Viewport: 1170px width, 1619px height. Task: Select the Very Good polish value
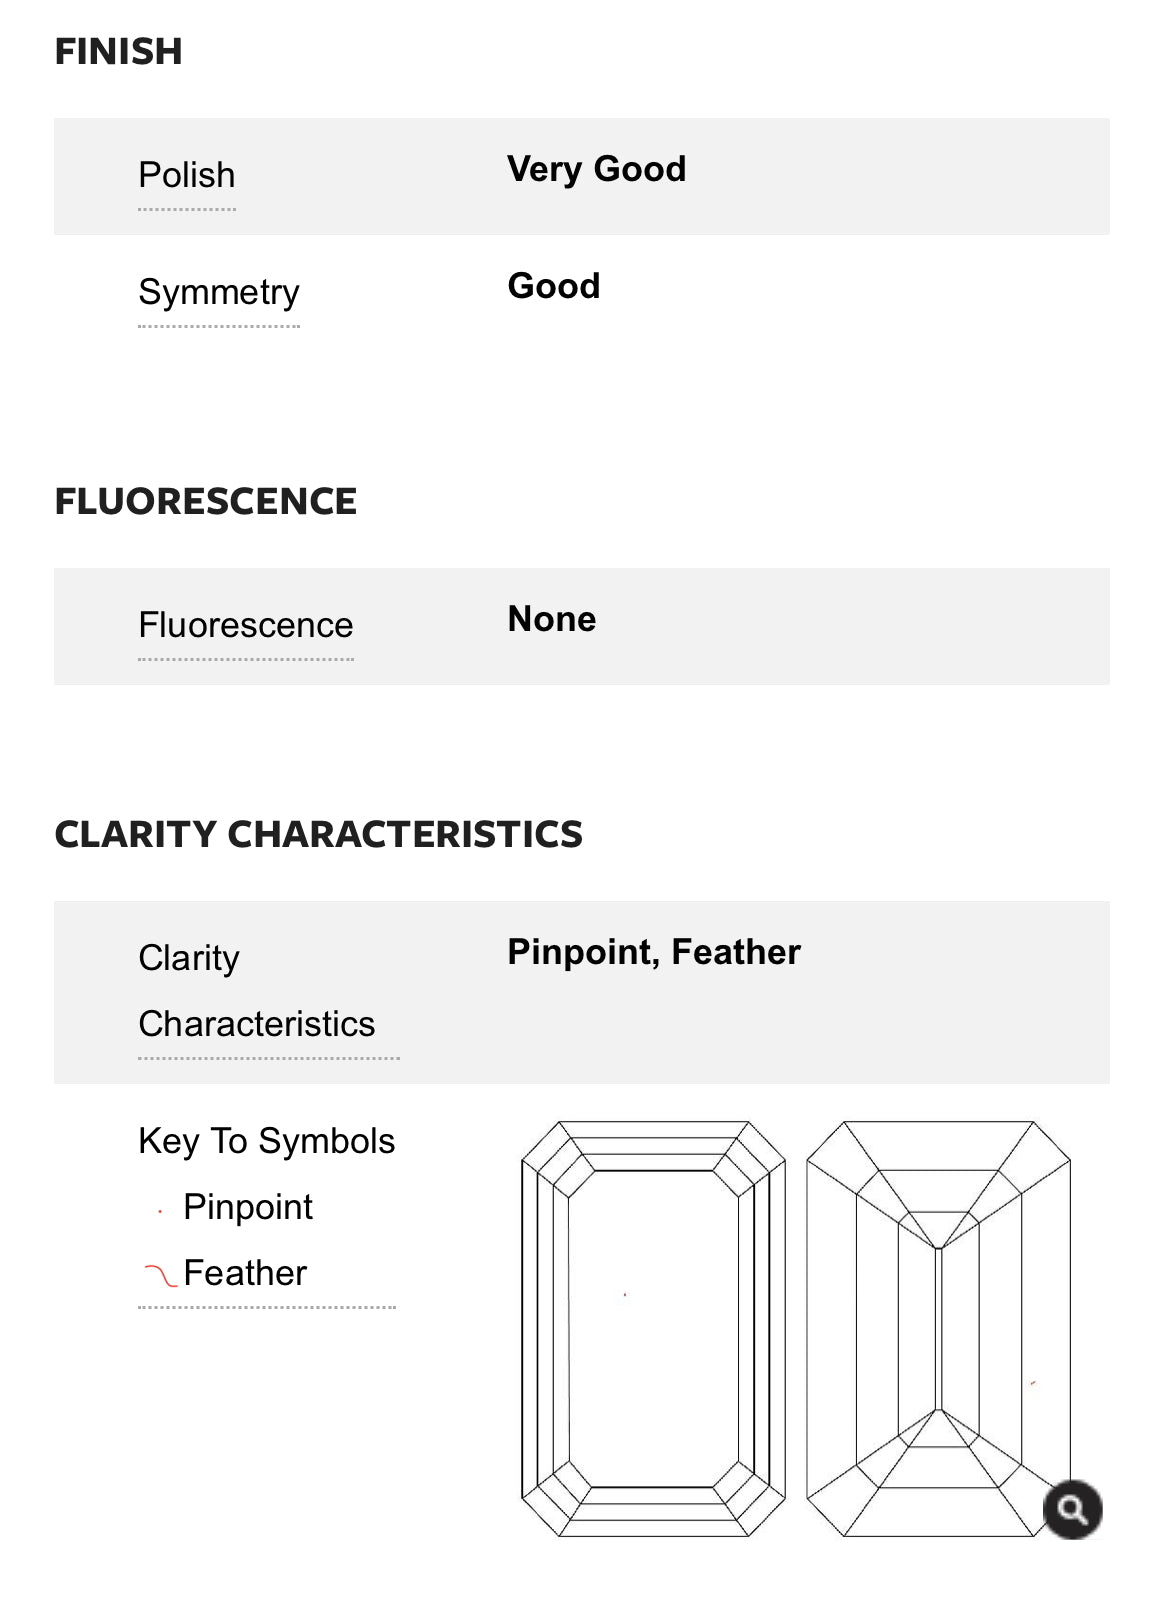(597, 170)
